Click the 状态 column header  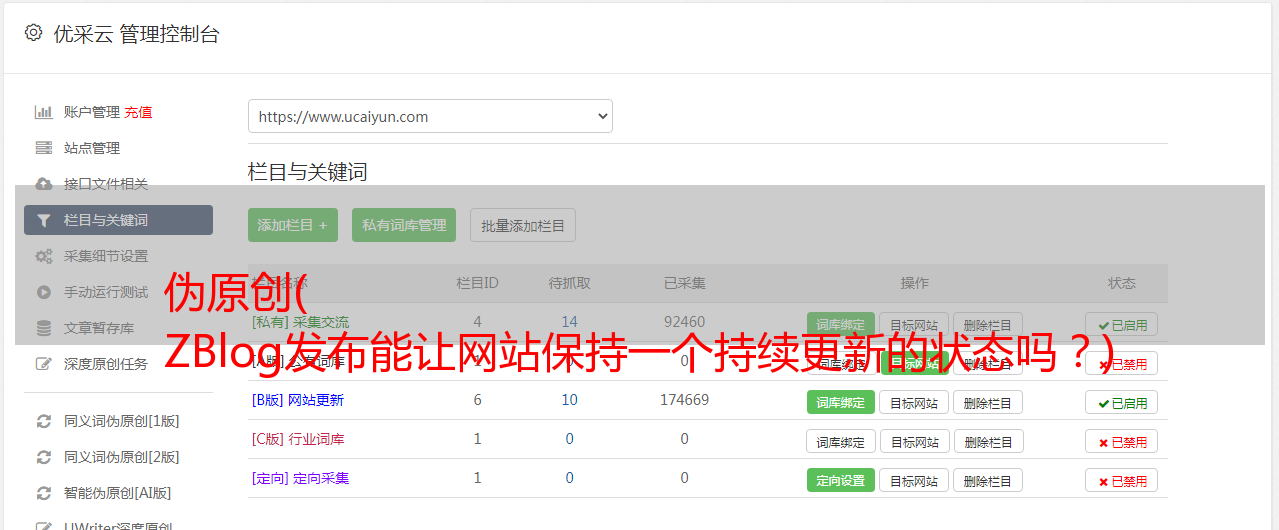(1122, 283)
